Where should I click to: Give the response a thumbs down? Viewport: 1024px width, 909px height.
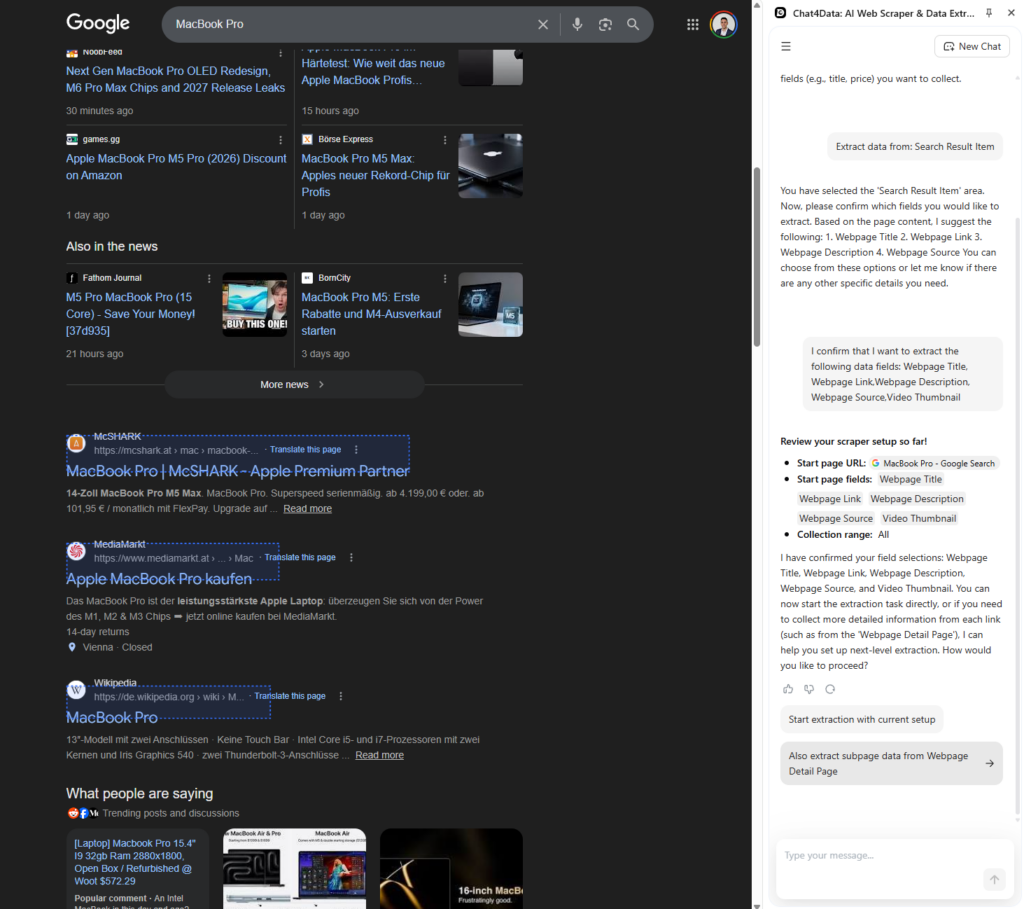tap(809, 689)
